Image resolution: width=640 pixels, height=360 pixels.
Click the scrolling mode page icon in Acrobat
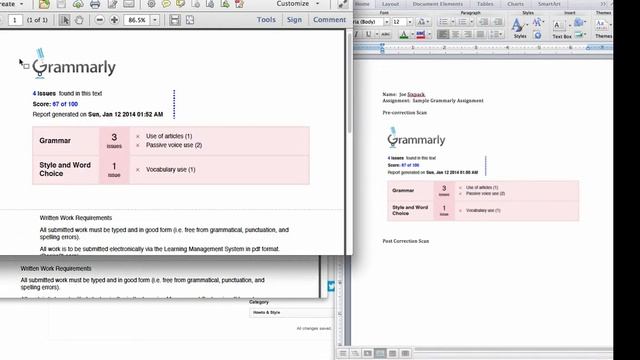point(175,20)
